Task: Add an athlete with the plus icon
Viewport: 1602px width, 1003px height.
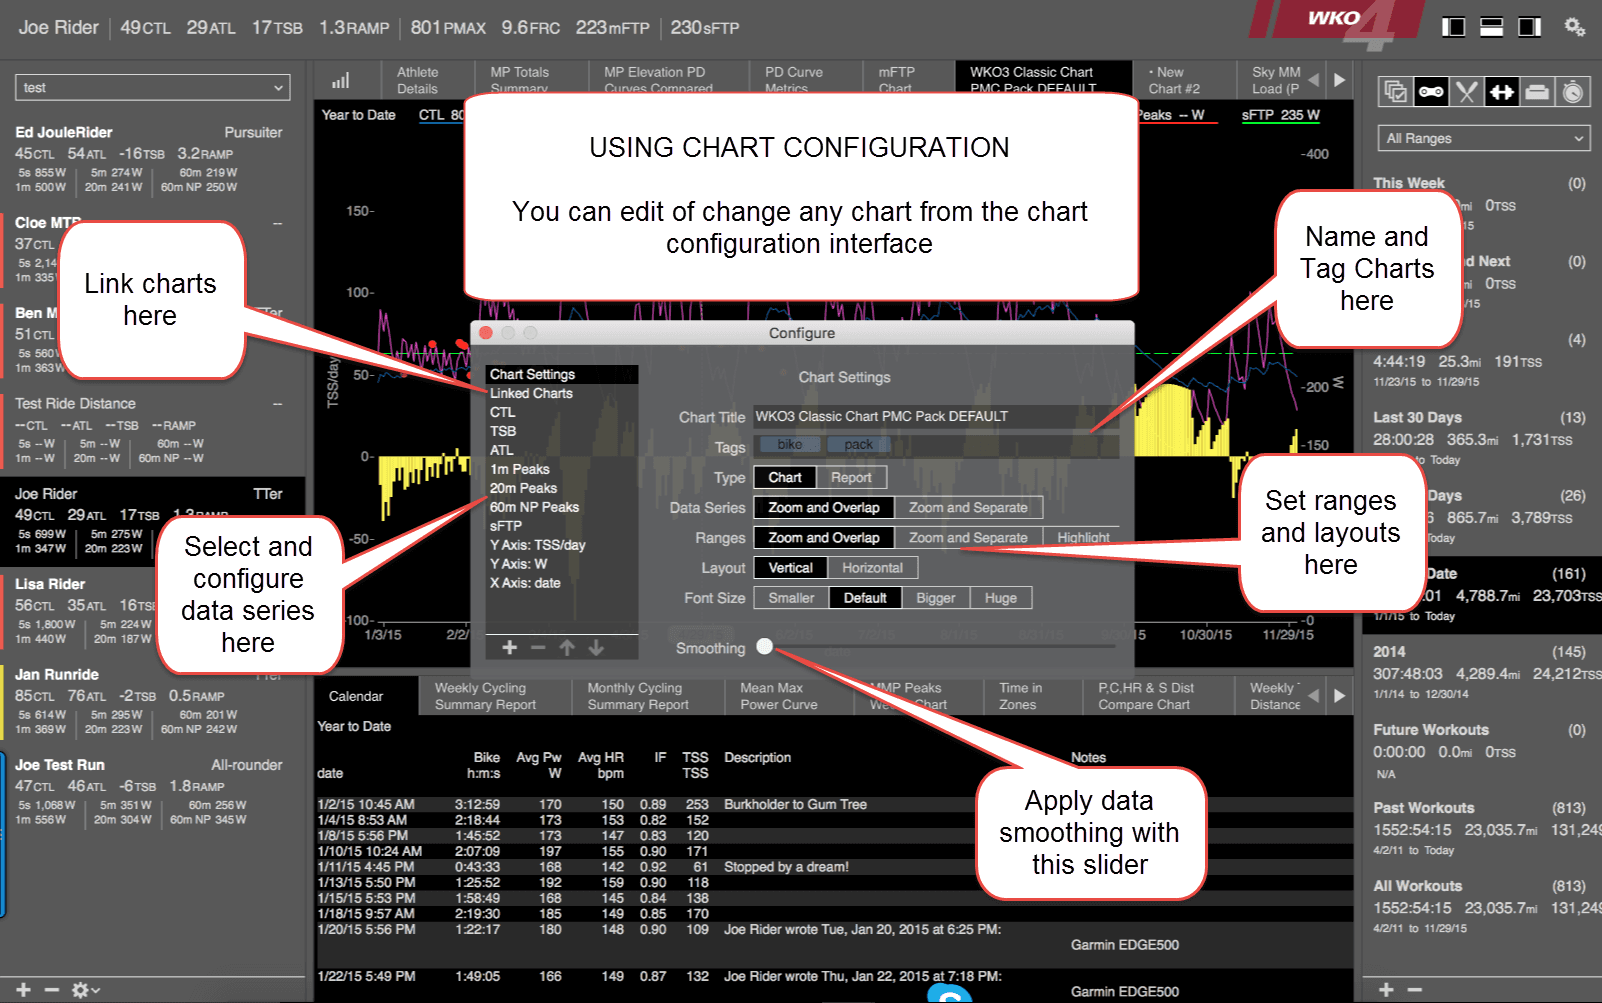Action: point(23,990)
